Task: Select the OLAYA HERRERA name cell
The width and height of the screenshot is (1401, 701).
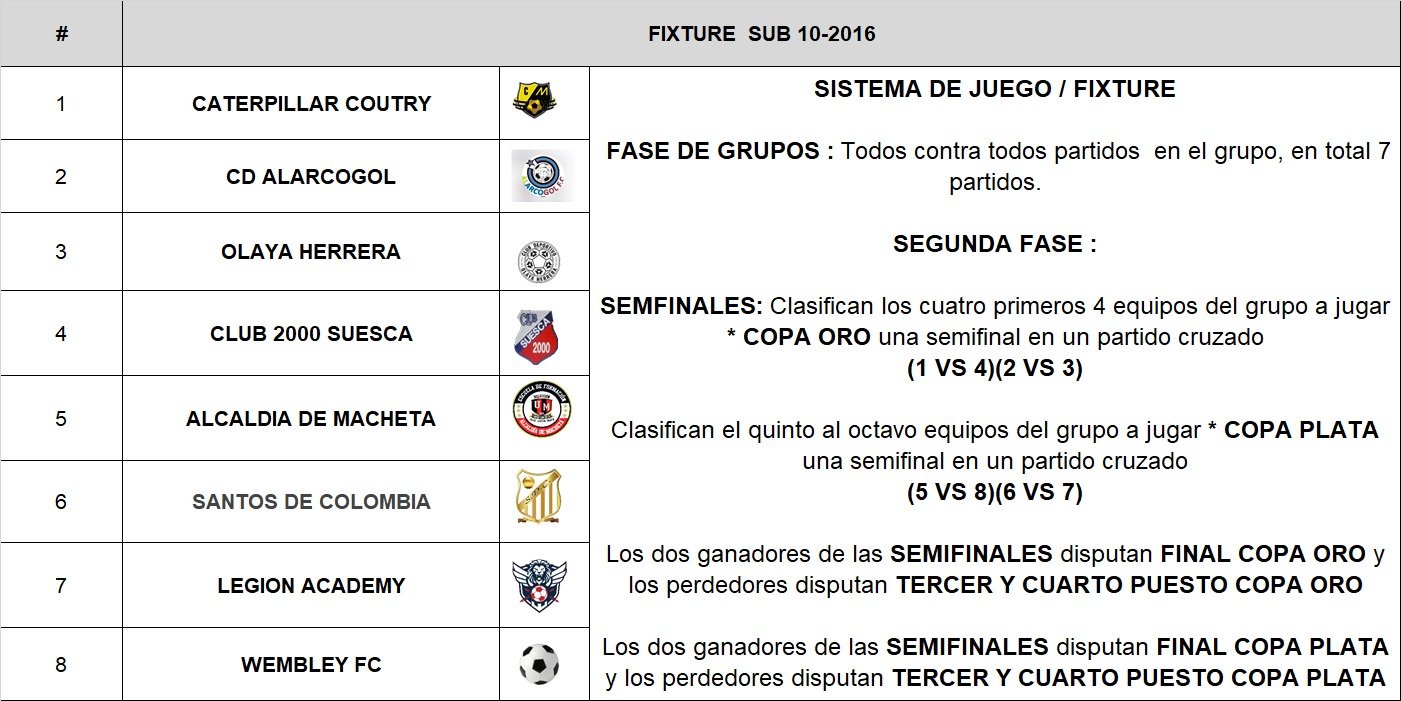Action: [311, 251]
